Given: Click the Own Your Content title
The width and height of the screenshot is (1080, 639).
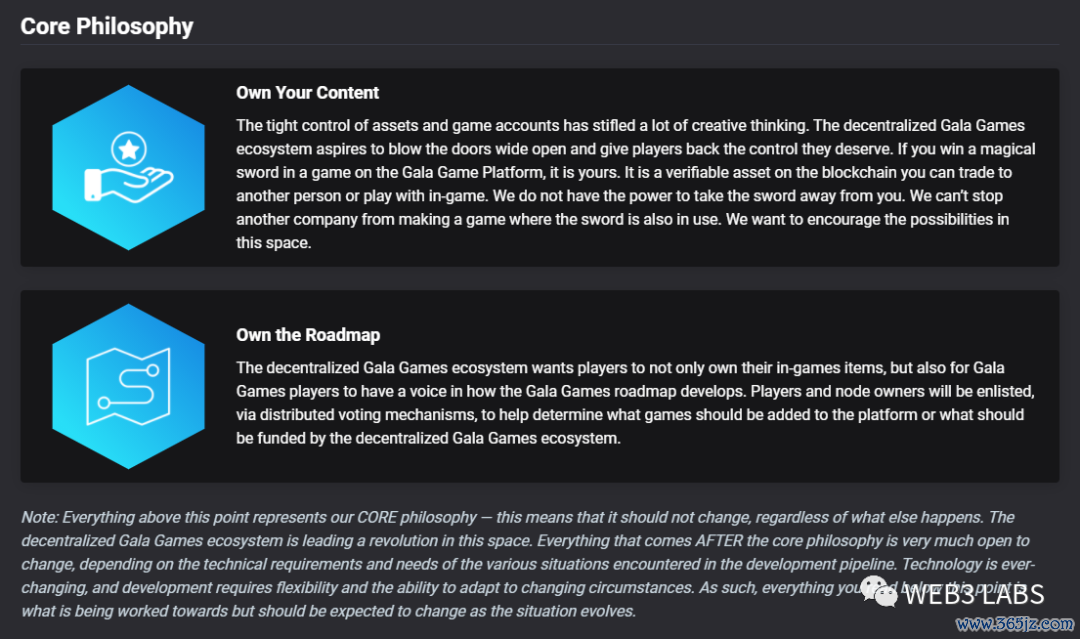Looking at the screenshot, I should pos(307,93).
